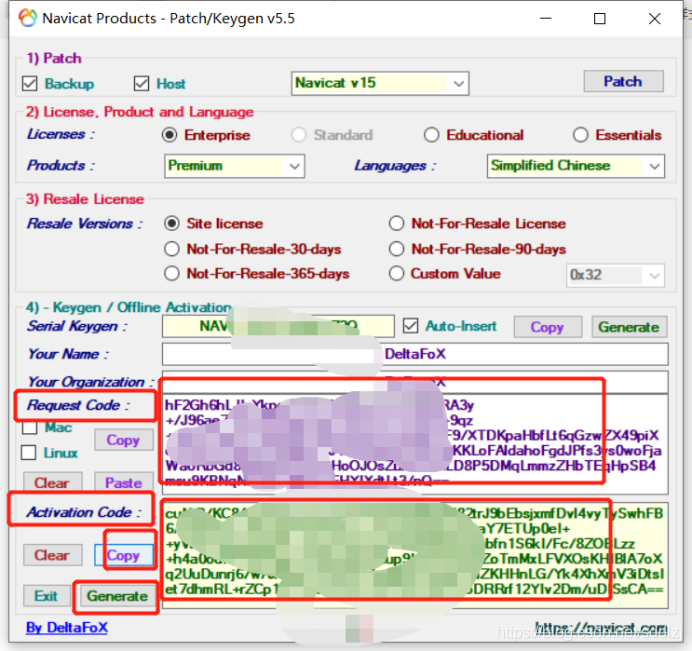Expand the Premium products dropdown
692x651 pixels.
234,166
